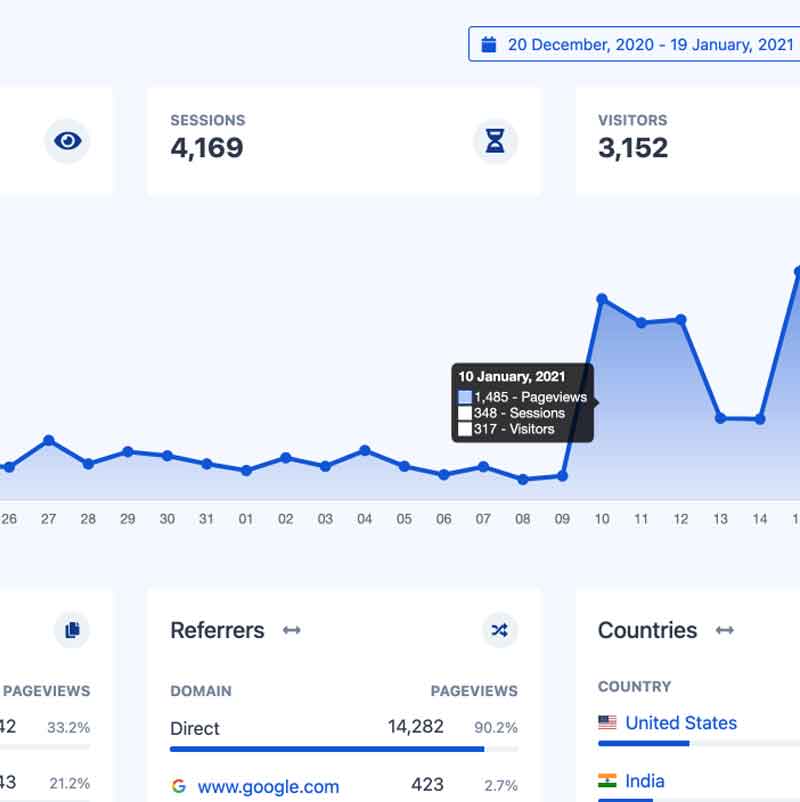Toggle the Pageviews legend swatch in tooltip
Viewport: 800px width, 802px height.
pos(465,397)
